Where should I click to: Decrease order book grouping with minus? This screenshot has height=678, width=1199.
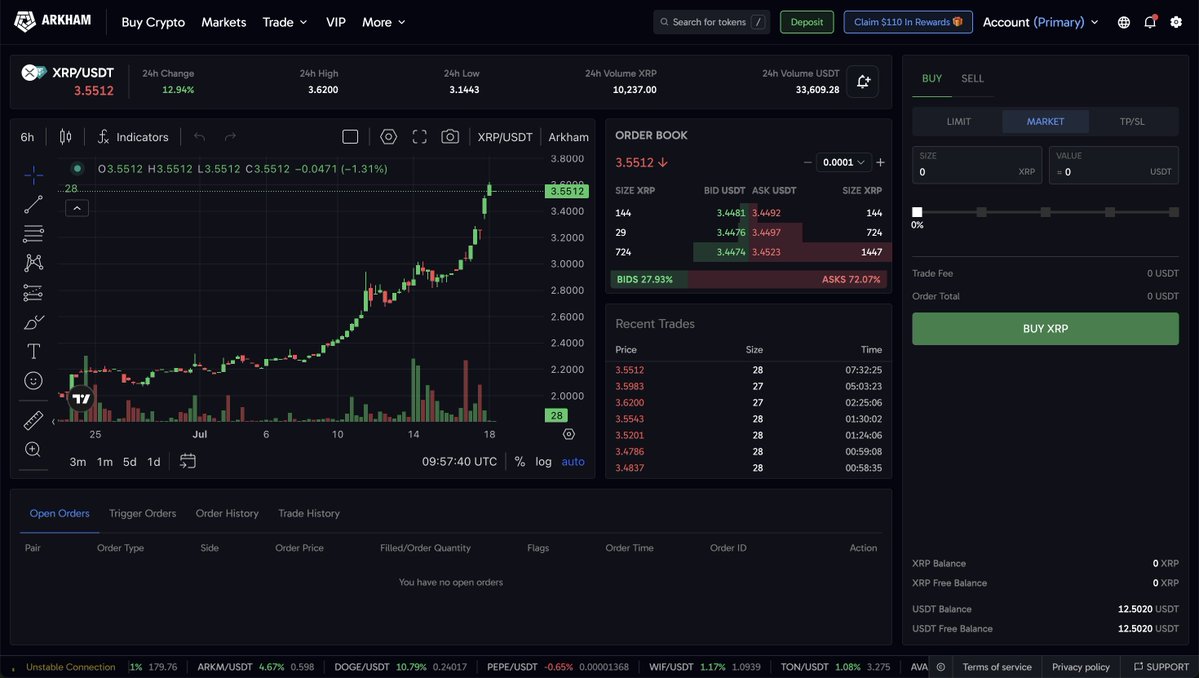coord(807,162)
